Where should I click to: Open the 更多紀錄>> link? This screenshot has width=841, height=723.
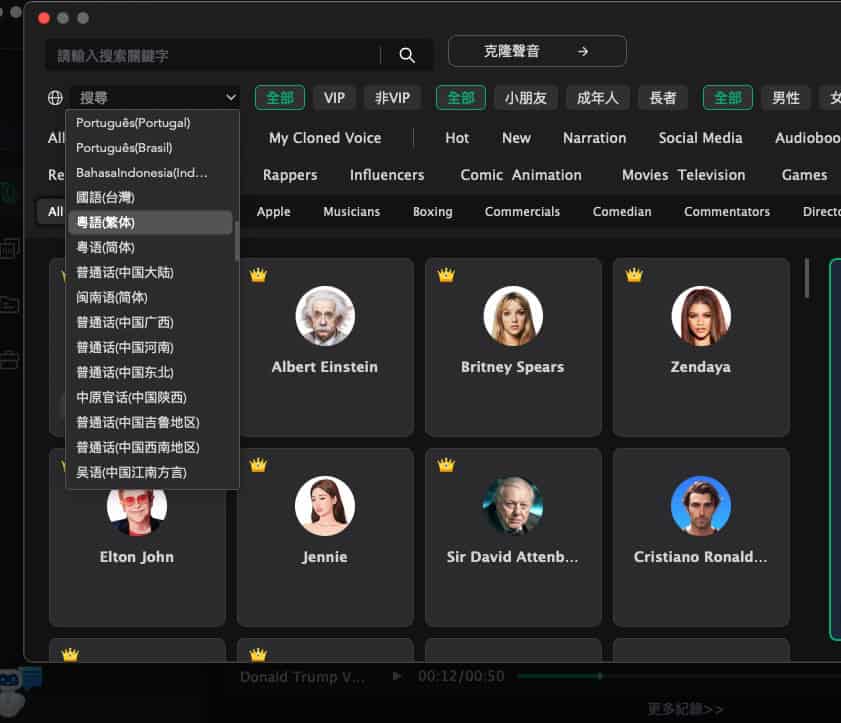coord(685,709)
